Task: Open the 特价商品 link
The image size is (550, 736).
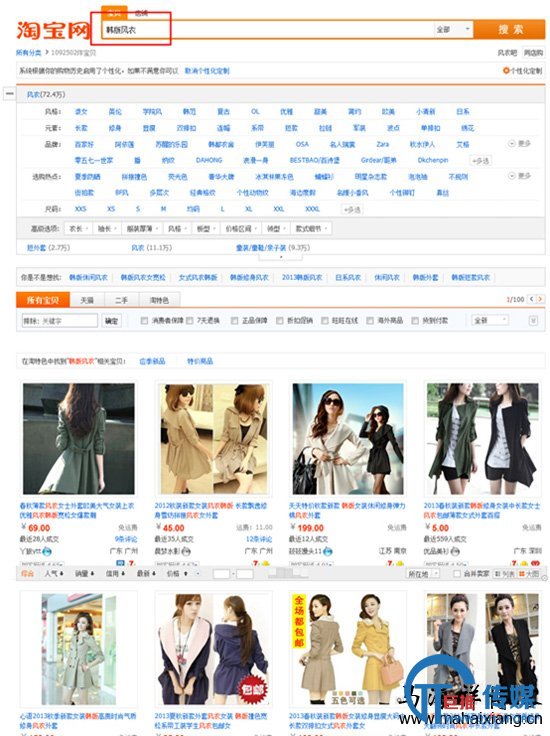Action: pos(200,361)
